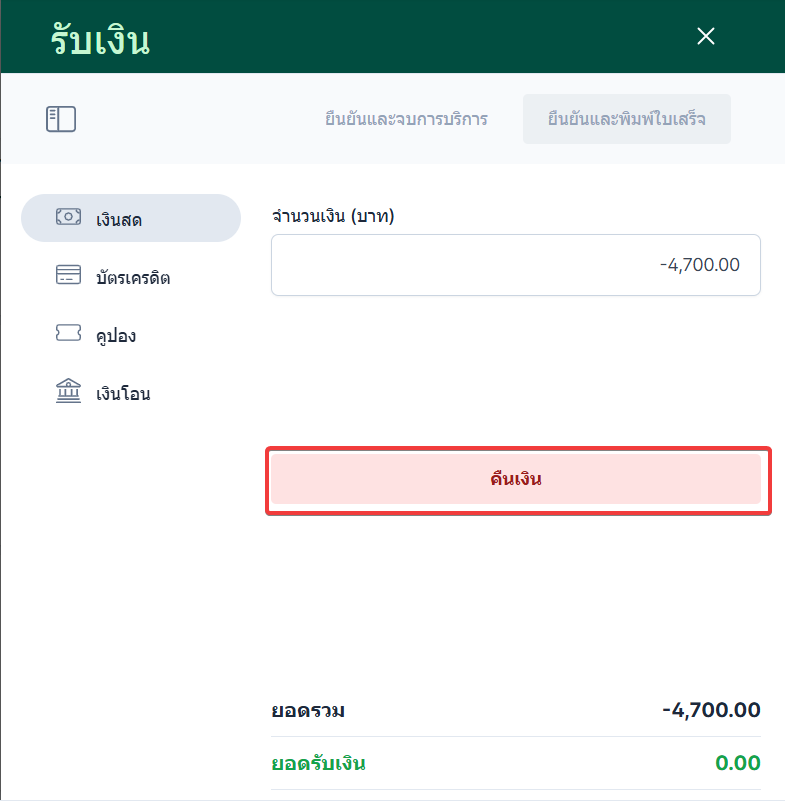Open the เงินโอน payment option
Screen dimensions: 785x811
(x=123, y=393)
